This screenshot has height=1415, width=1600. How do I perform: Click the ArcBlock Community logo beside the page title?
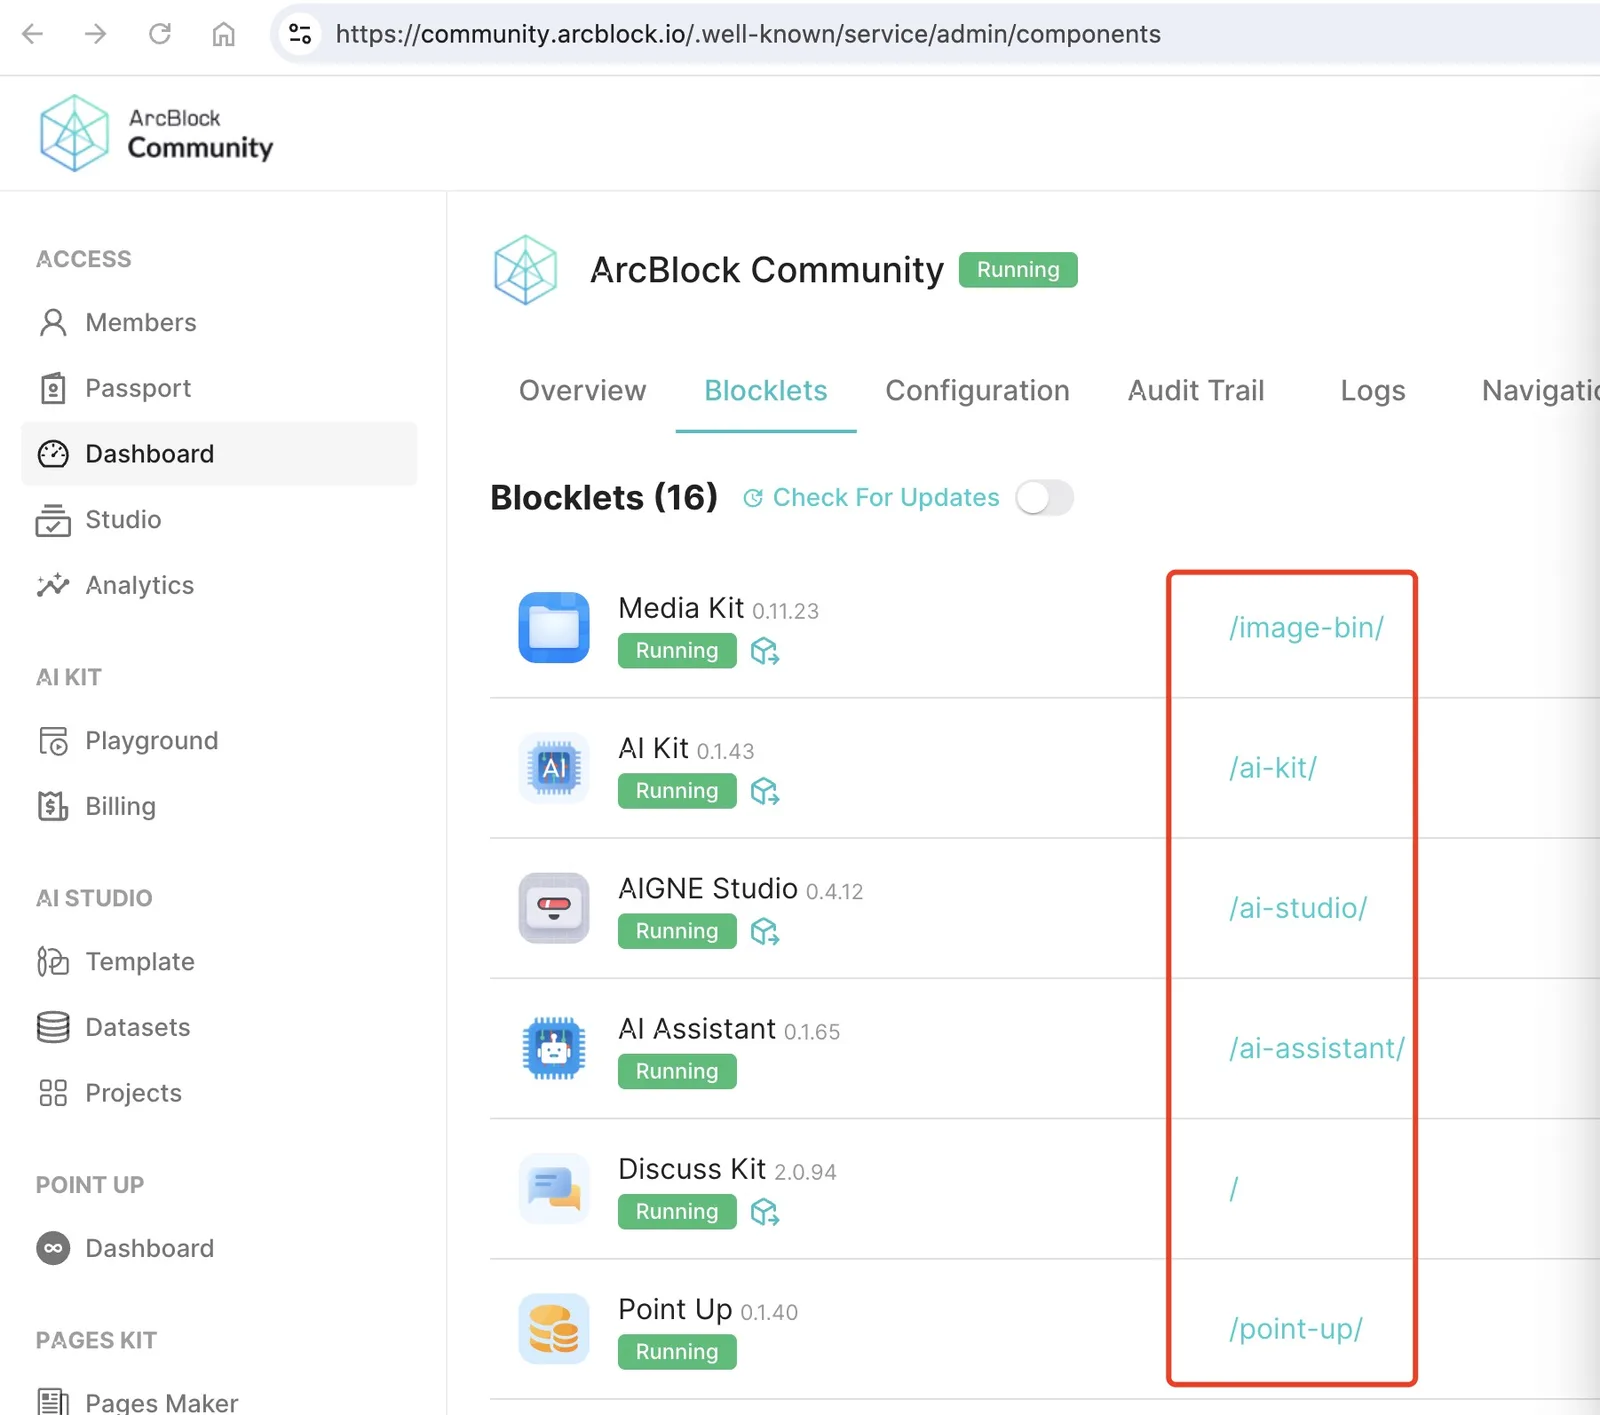coord(525,270)
